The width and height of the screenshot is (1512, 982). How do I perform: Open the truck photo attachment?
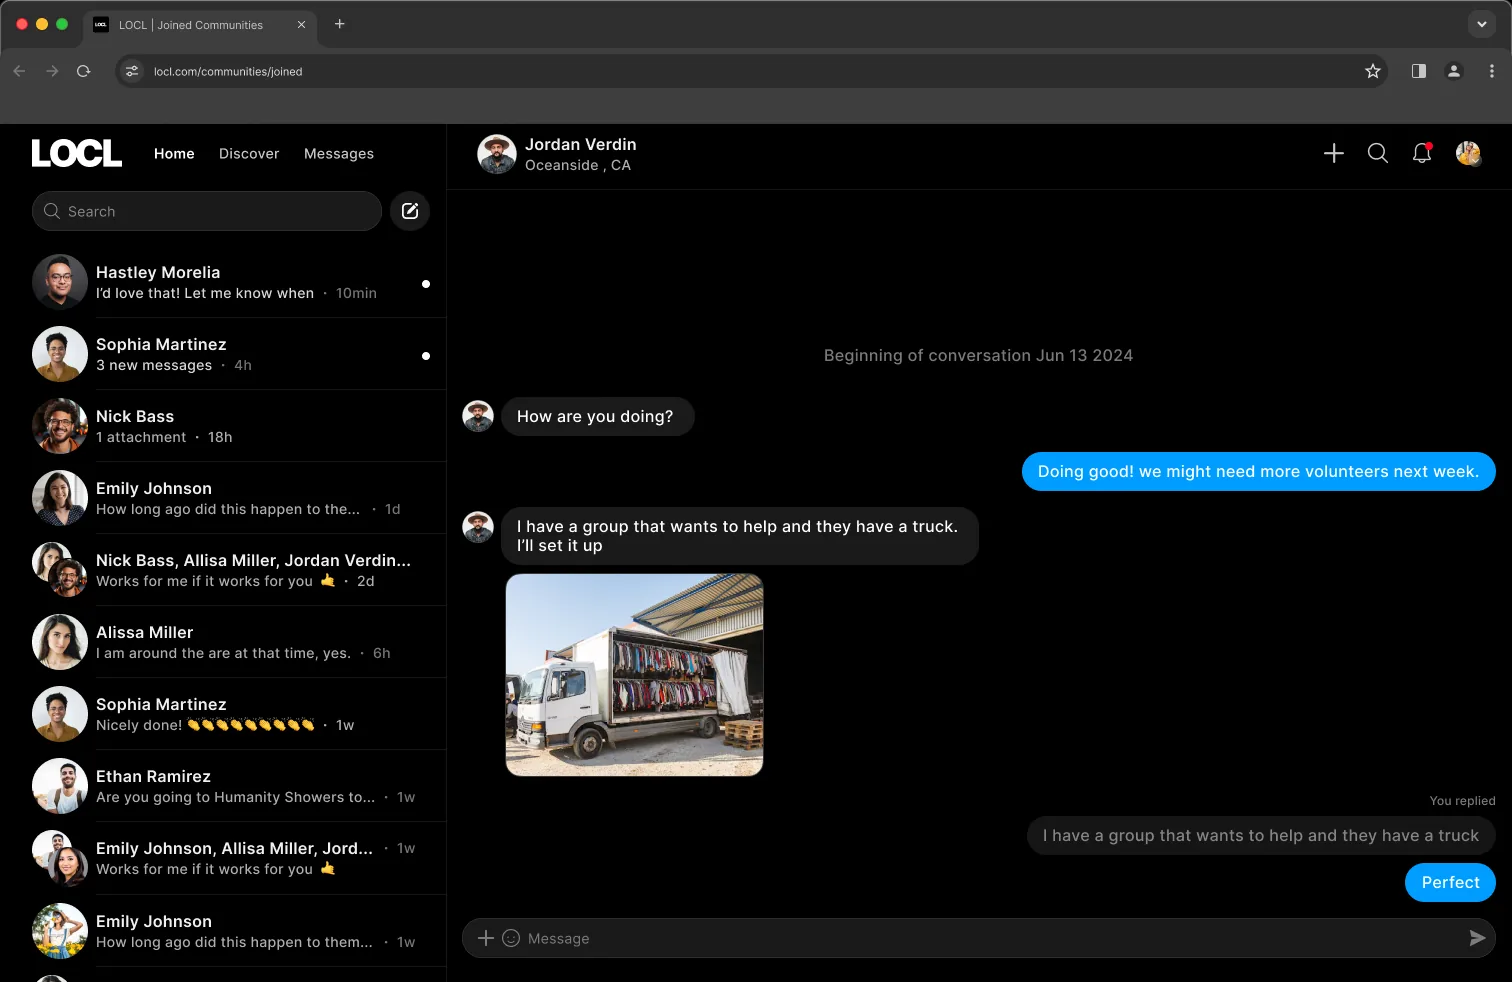coord(635,675)
